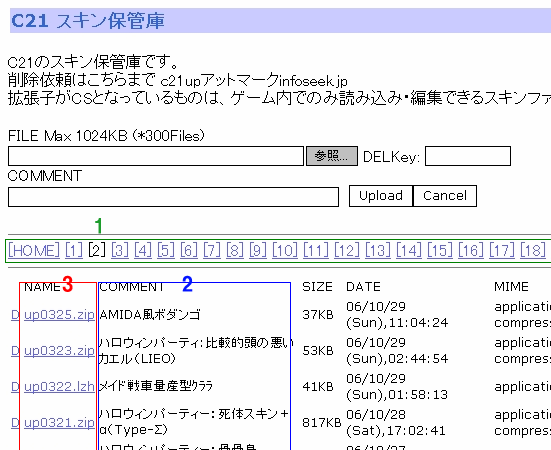Open the 参照 file browse button
The width and height of the screenshot is (551, 450).
[332, 156]
